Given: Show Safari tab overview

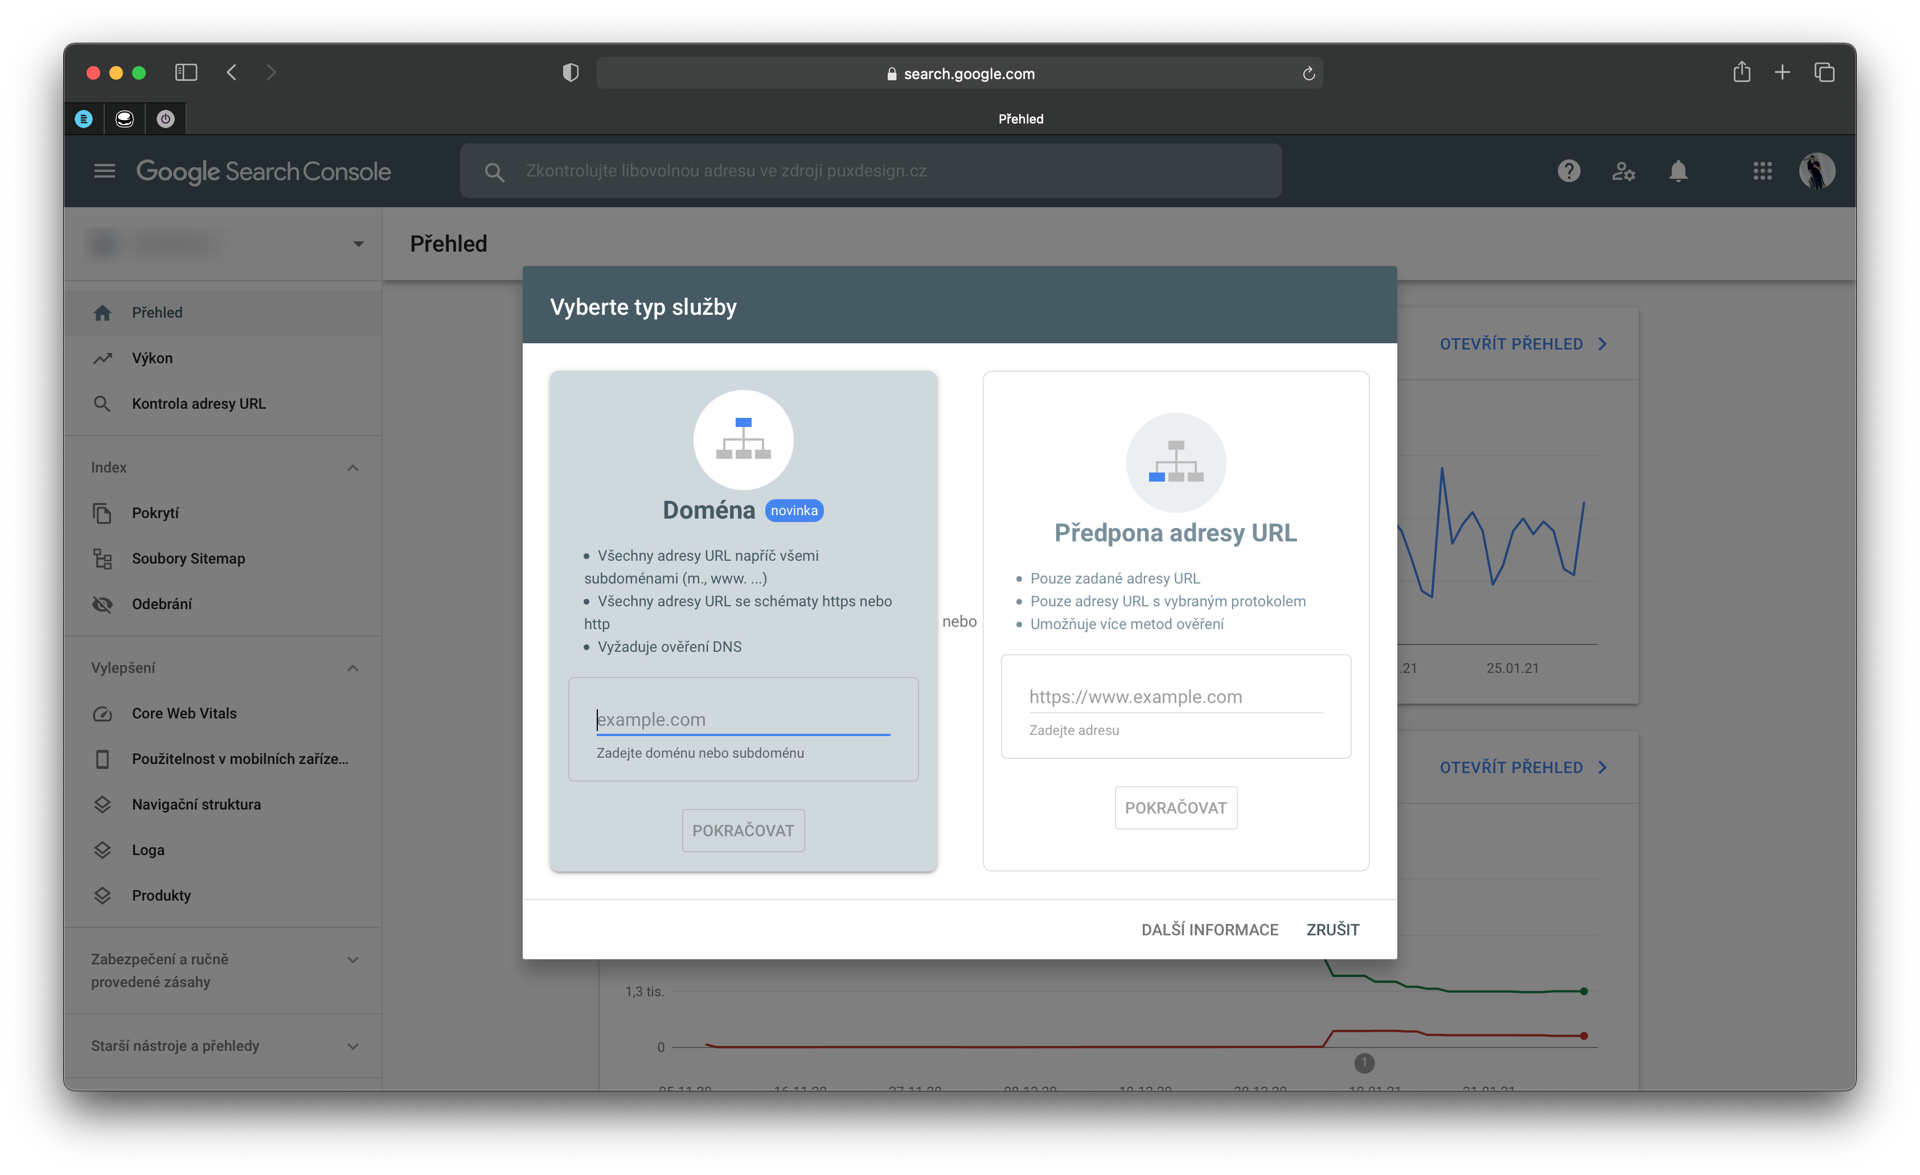Looking at the screenshot, I should (x=1824, y=72).
